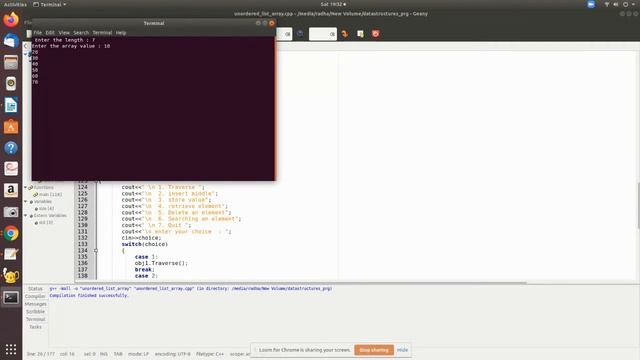Image resolution: width=640 pixels, height=360 pixels.
Task: Click the Geany editor horizontal scrollbar
Action: click(300, 282)
